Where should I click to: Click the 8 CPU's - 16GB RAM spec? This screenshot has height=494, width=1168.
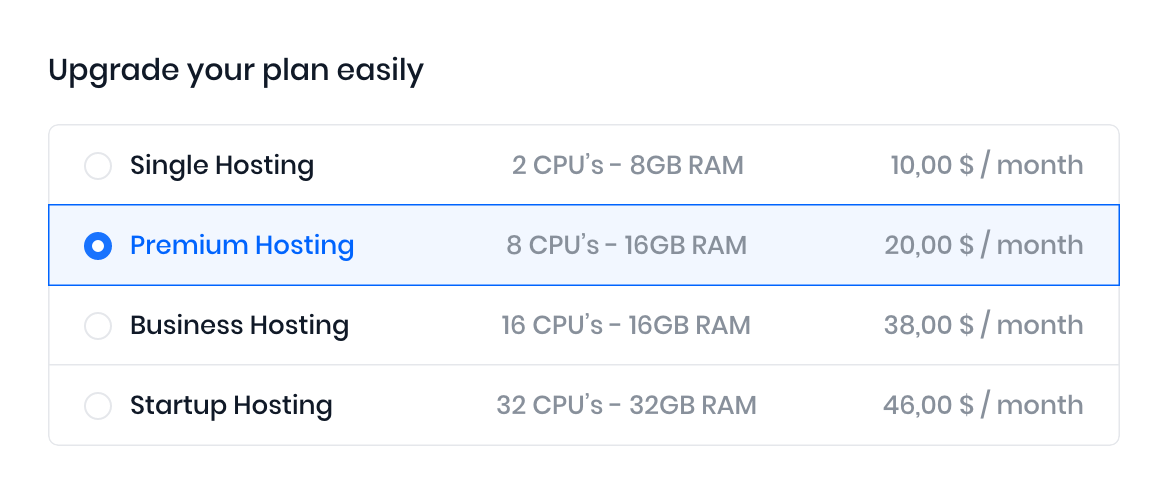[x=627, y=245]
